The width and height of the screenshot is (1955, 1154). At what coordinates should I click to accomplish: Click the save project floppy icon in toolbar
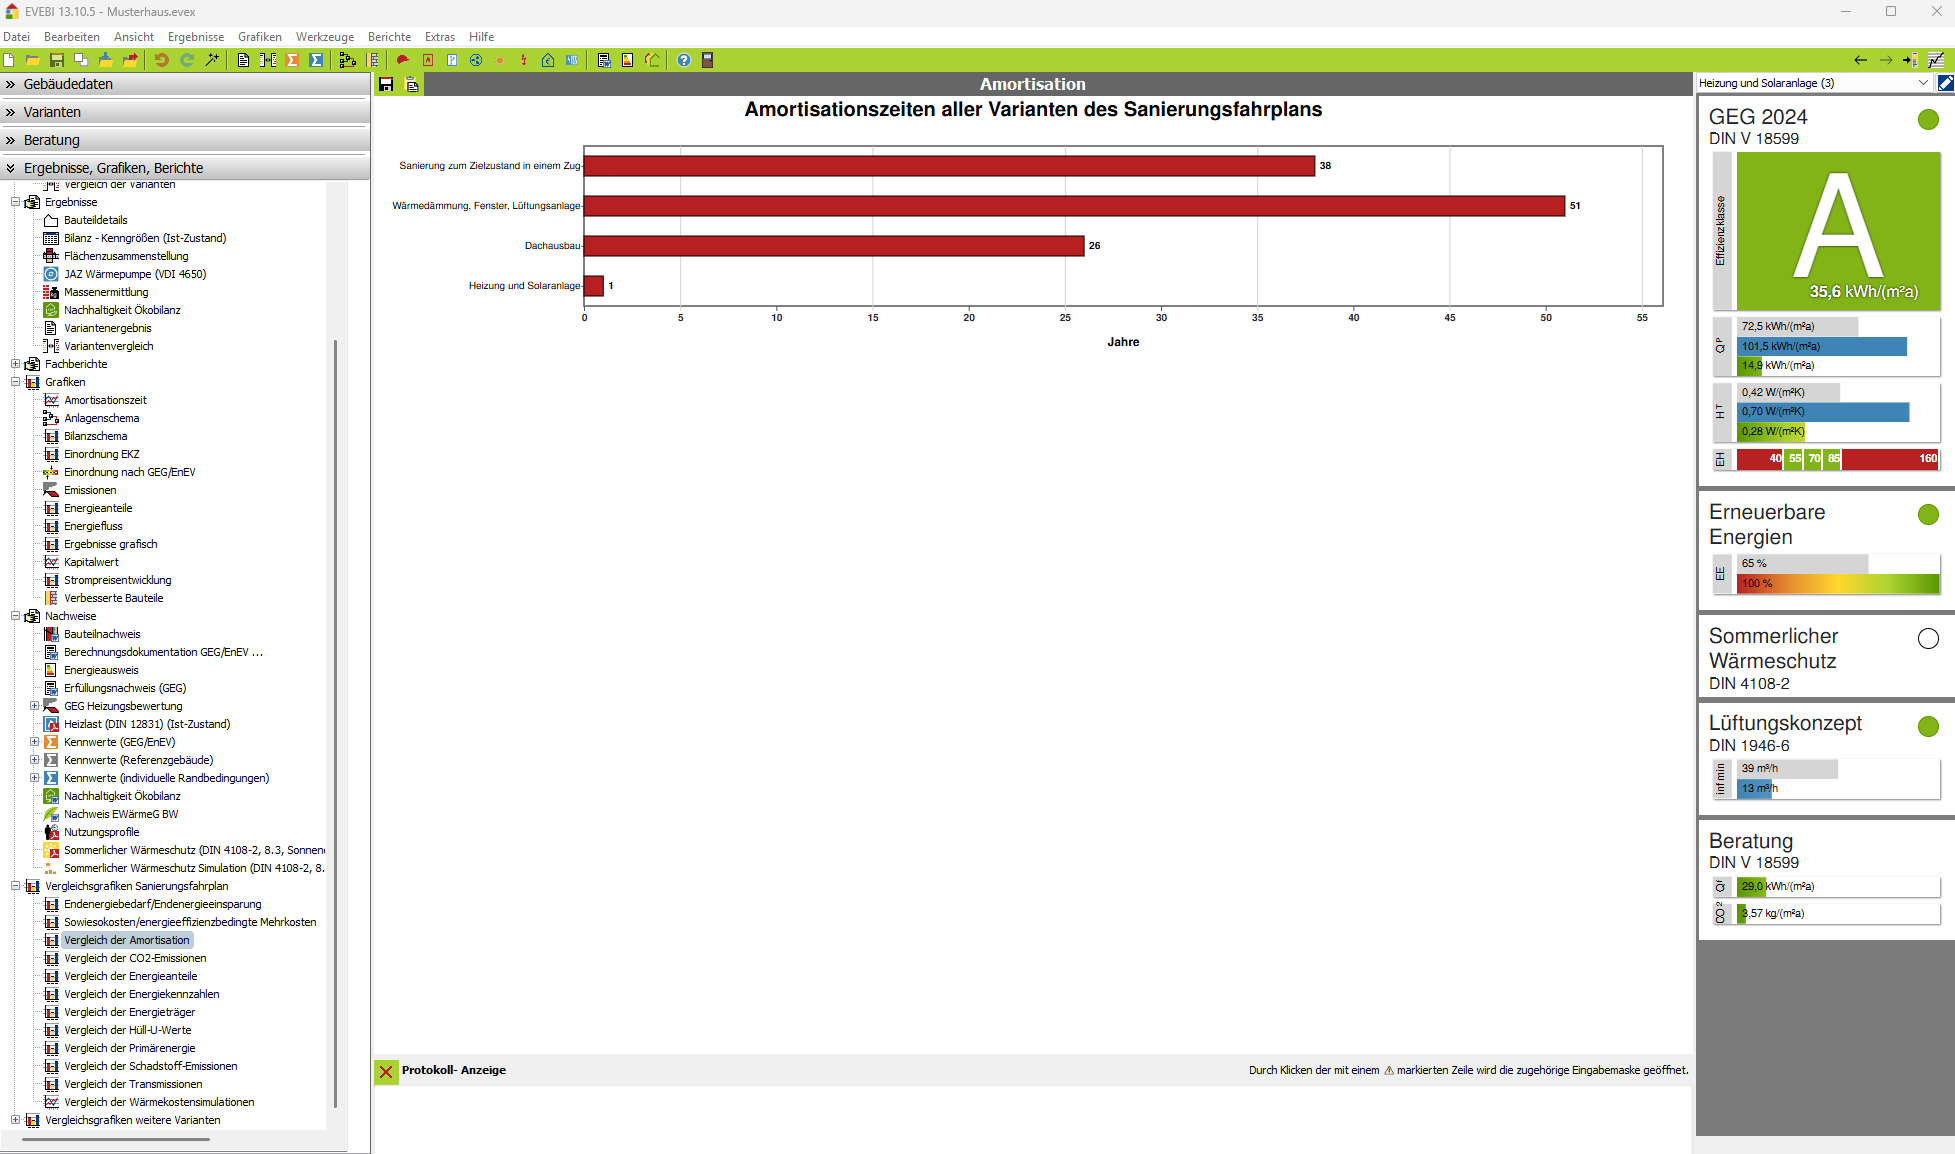coord(57,60)
